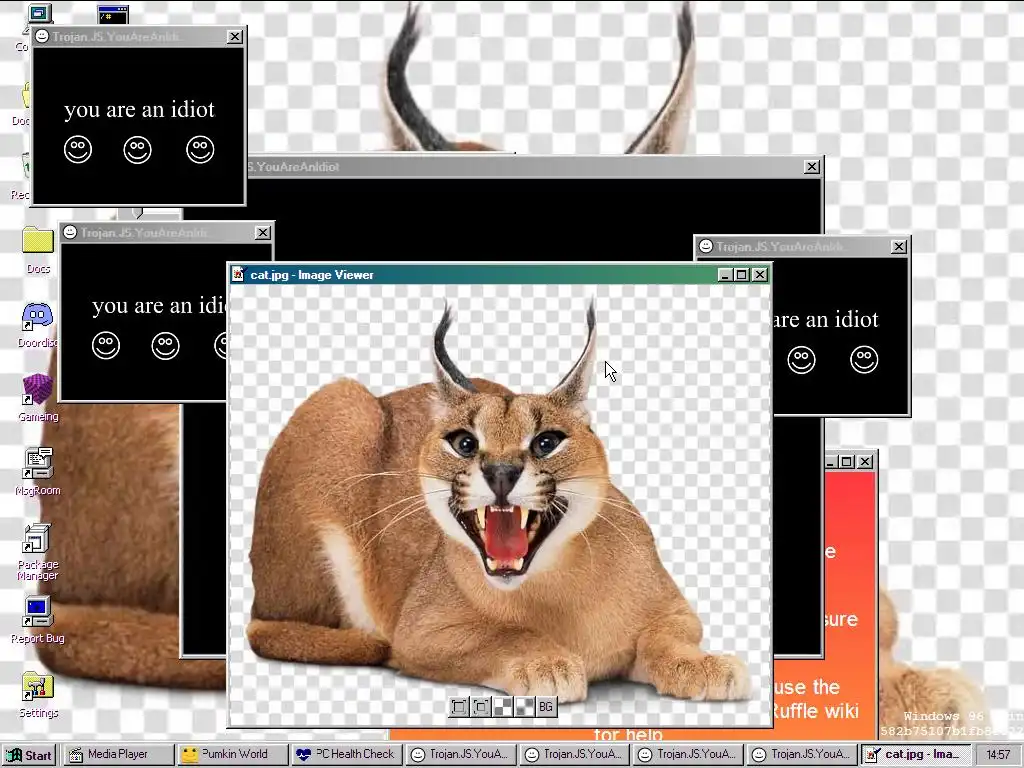Select the blurred checkerboard background icon
The image size is (1024, 768).
pos(524,707)
